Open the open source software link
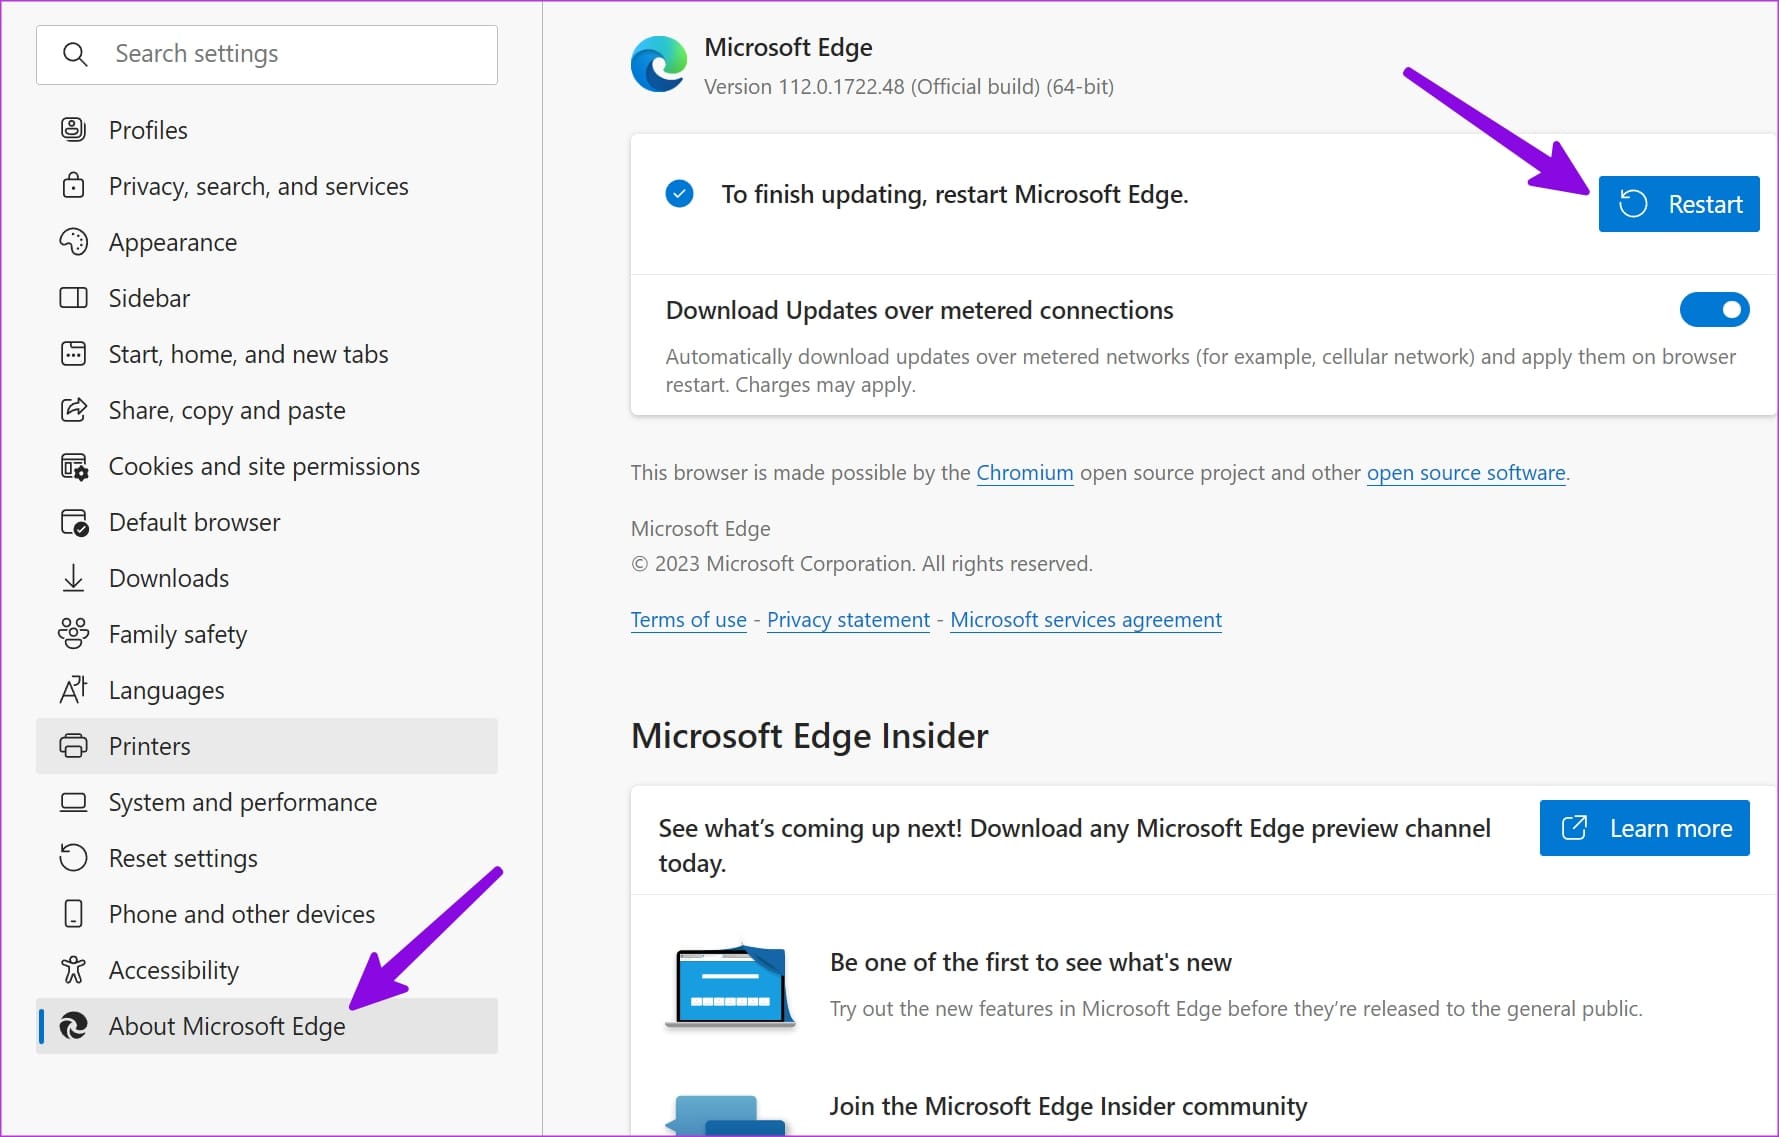Screen dimensions: 1779x1137 tap(1466, 473)
